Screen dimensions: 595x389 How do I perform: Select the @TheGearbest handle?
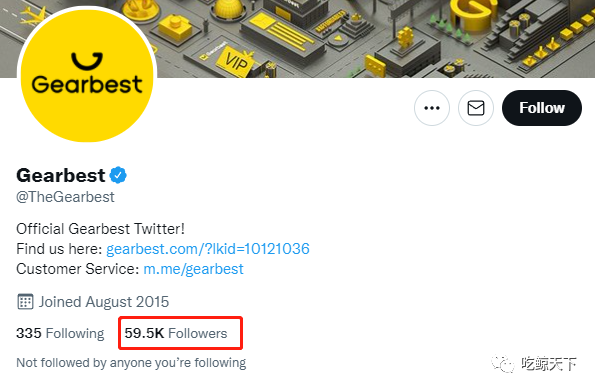(x=65, y=197)
